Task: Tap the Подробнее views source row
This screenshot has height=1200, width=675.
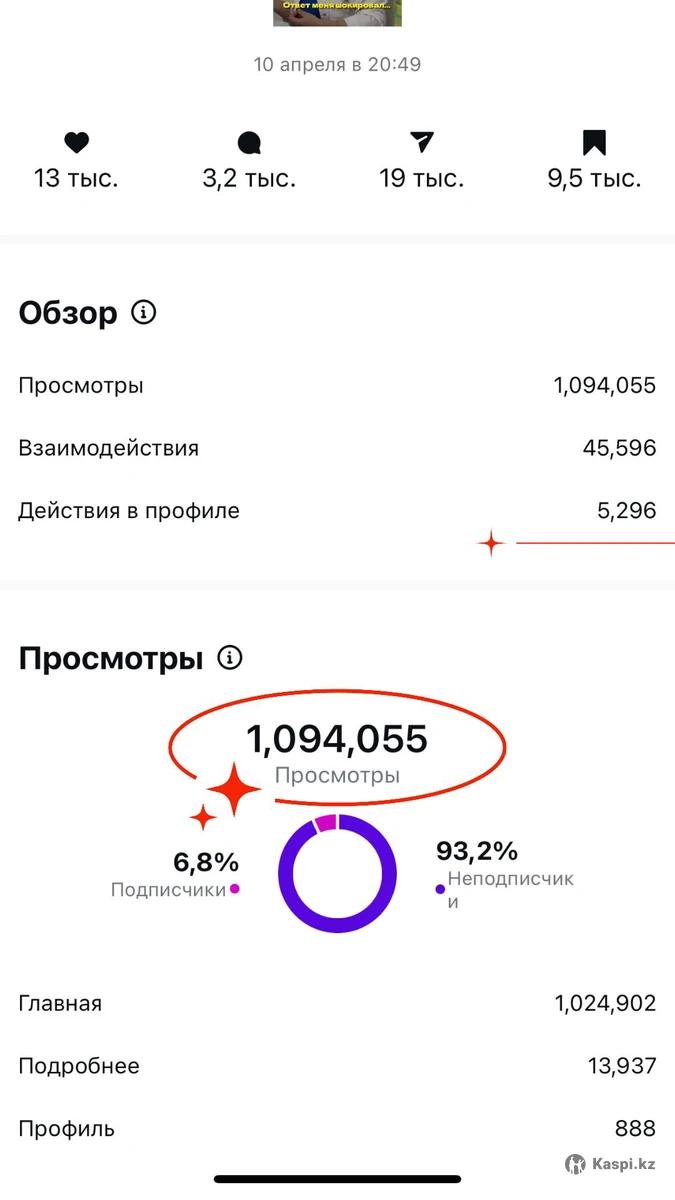Action: [337, 1066]
